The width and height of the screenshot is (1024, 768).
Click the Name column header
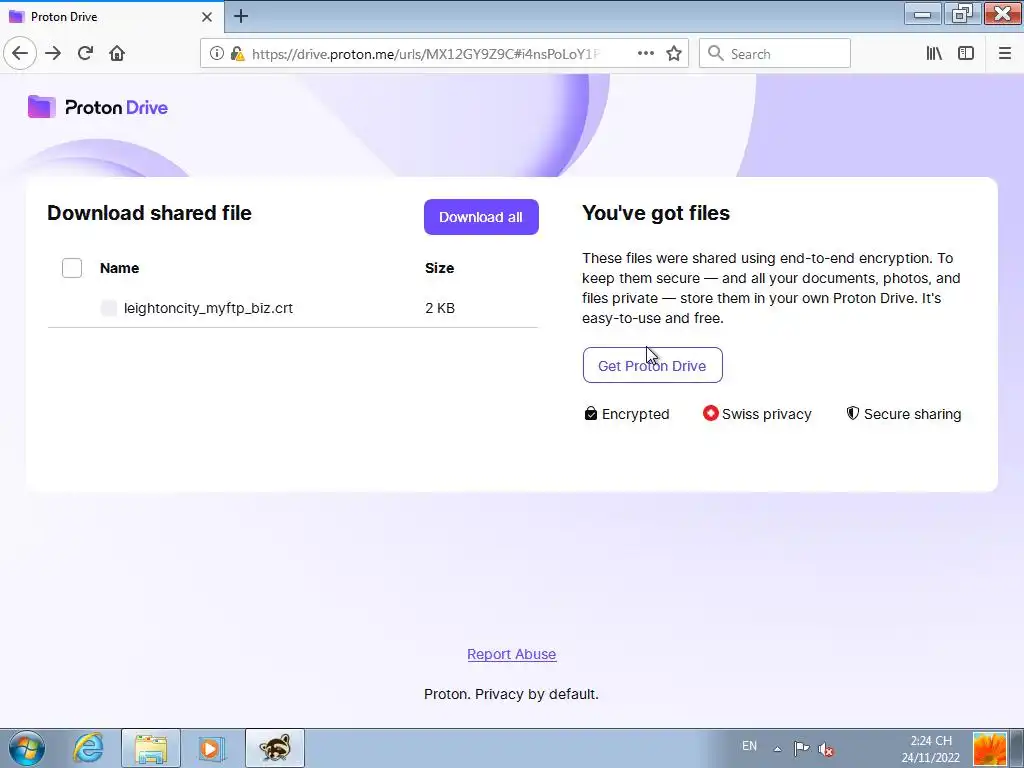pos(120,268)
